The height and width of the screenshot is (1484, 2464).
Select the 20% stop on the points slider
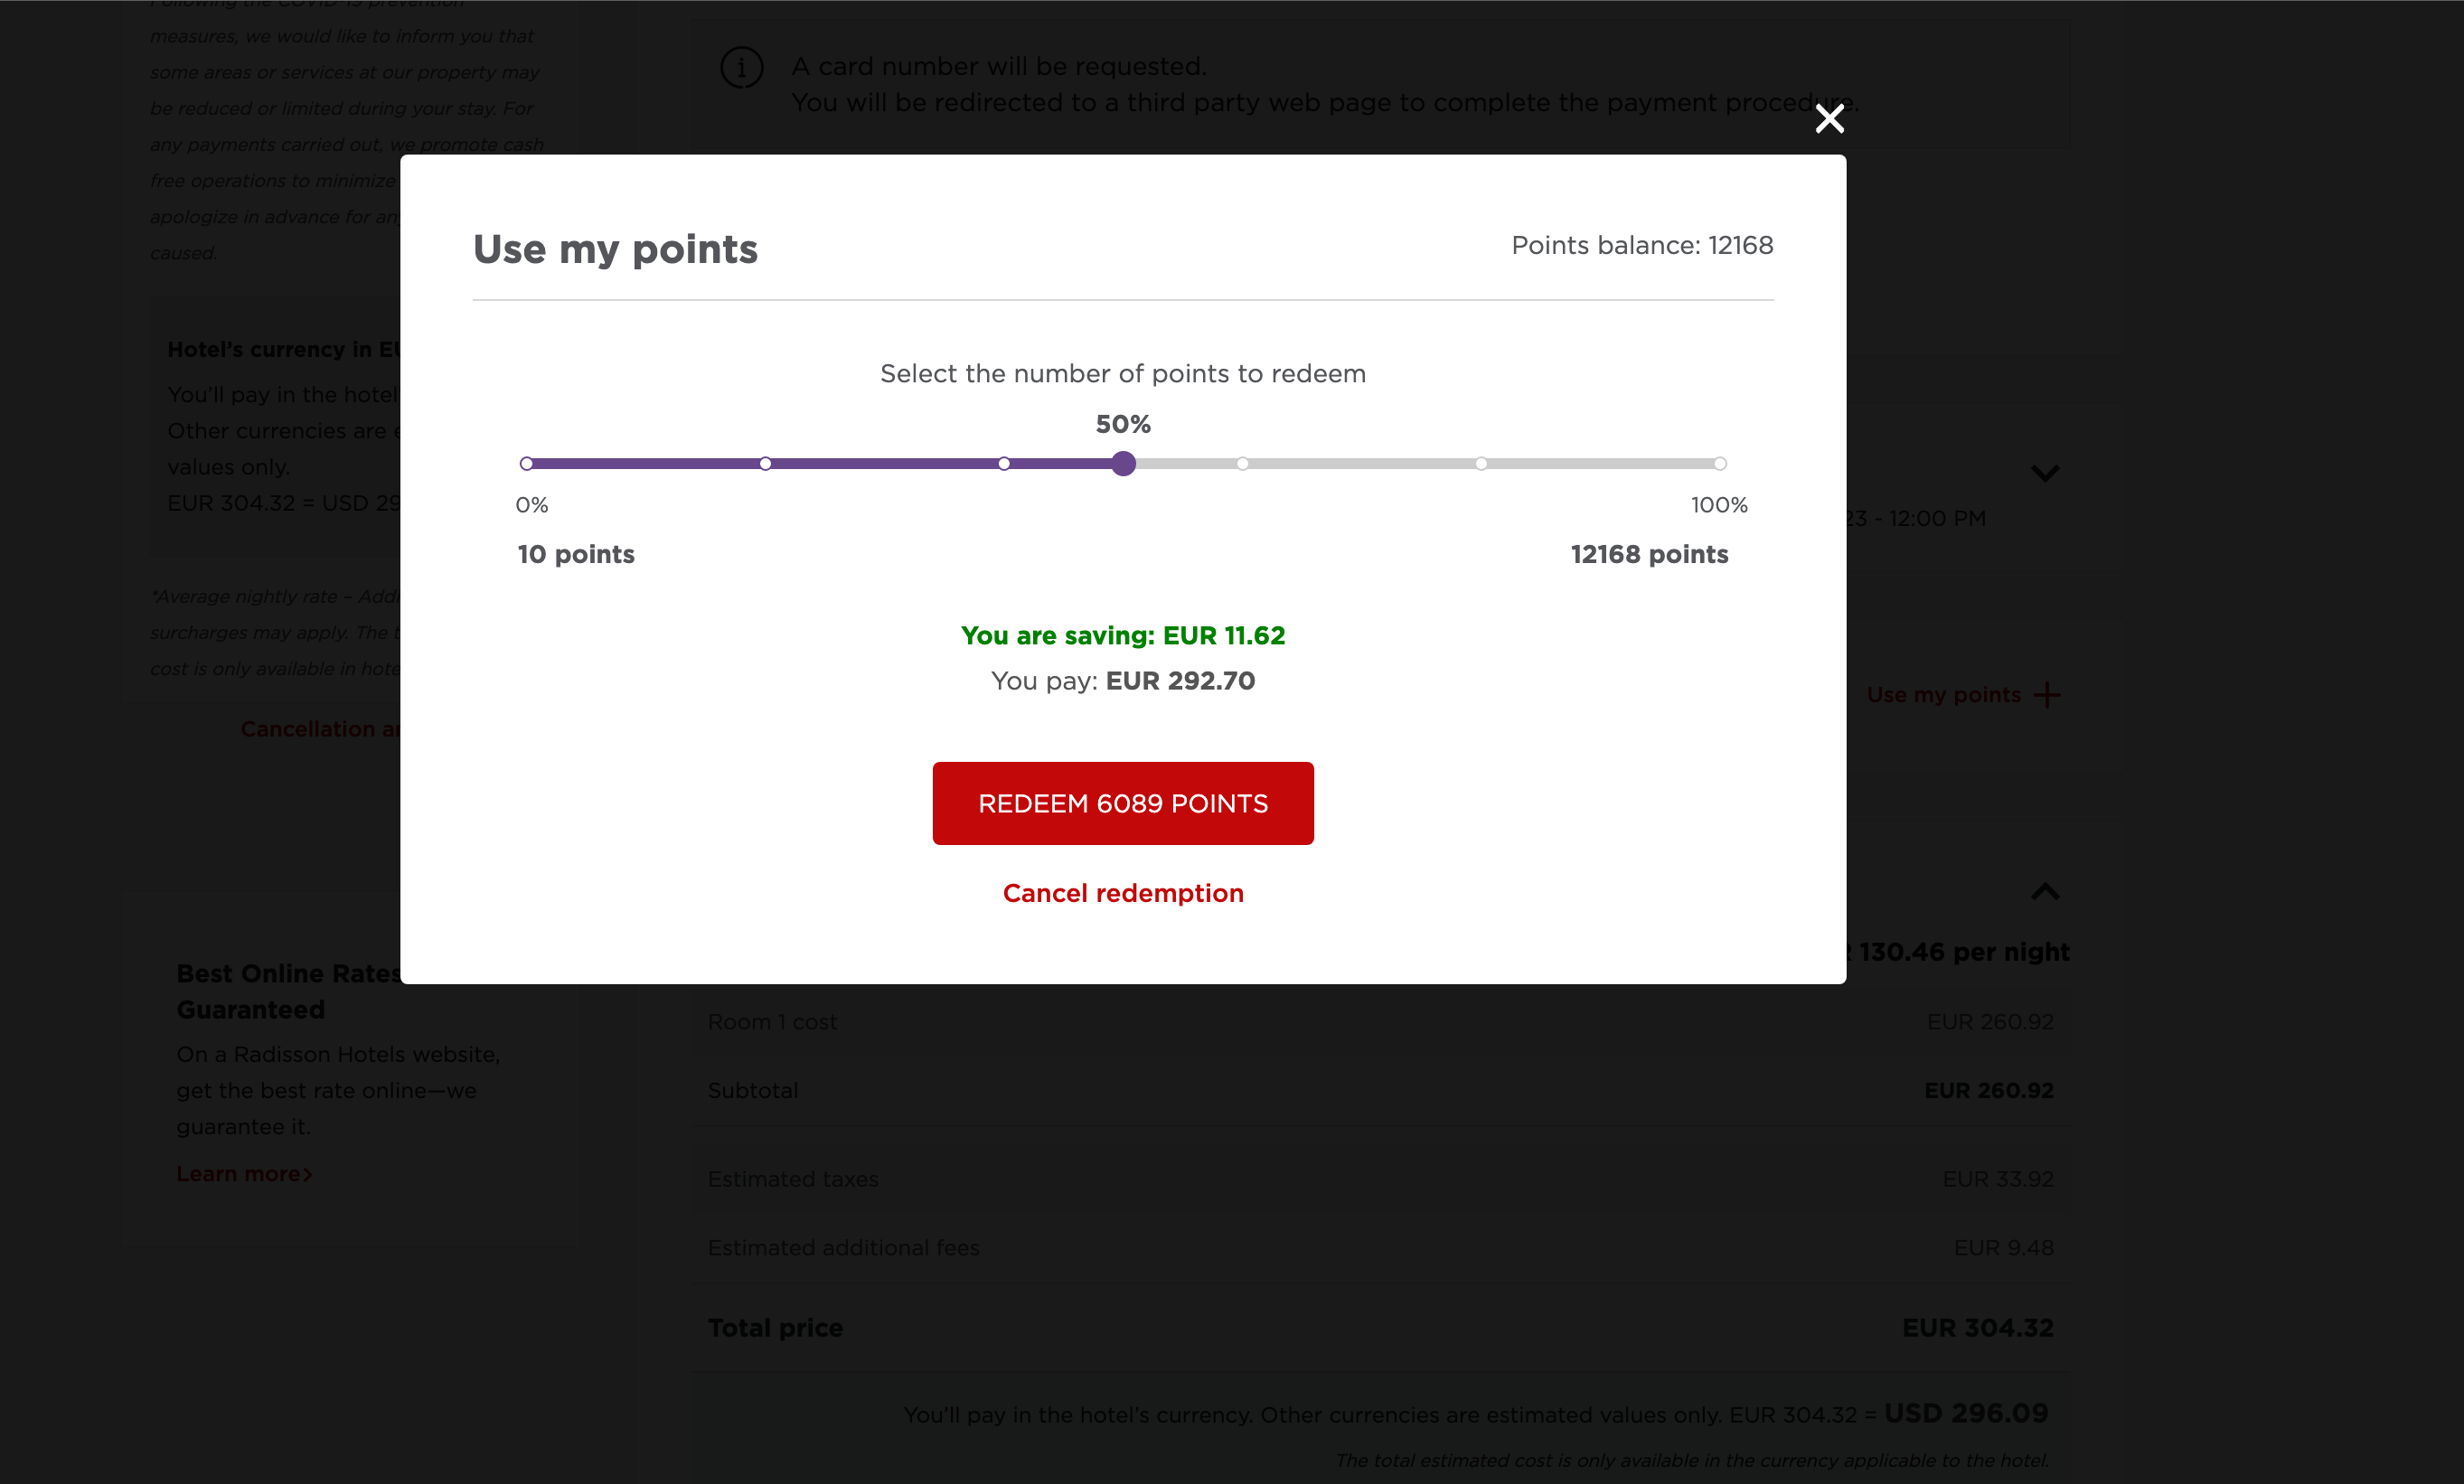click(765, 463)
